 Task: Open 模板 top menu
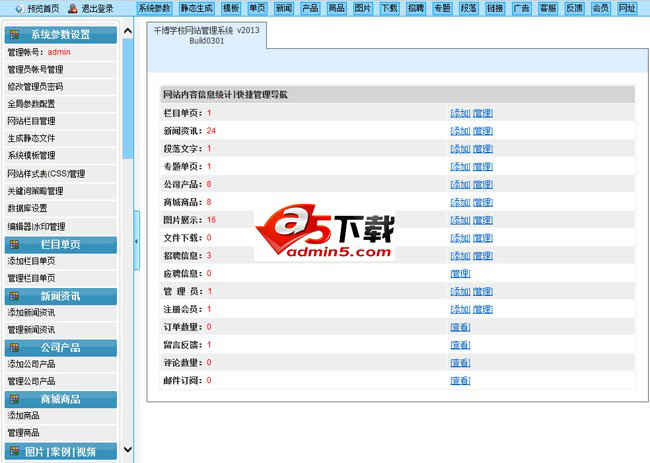click(x=231, y=8)
